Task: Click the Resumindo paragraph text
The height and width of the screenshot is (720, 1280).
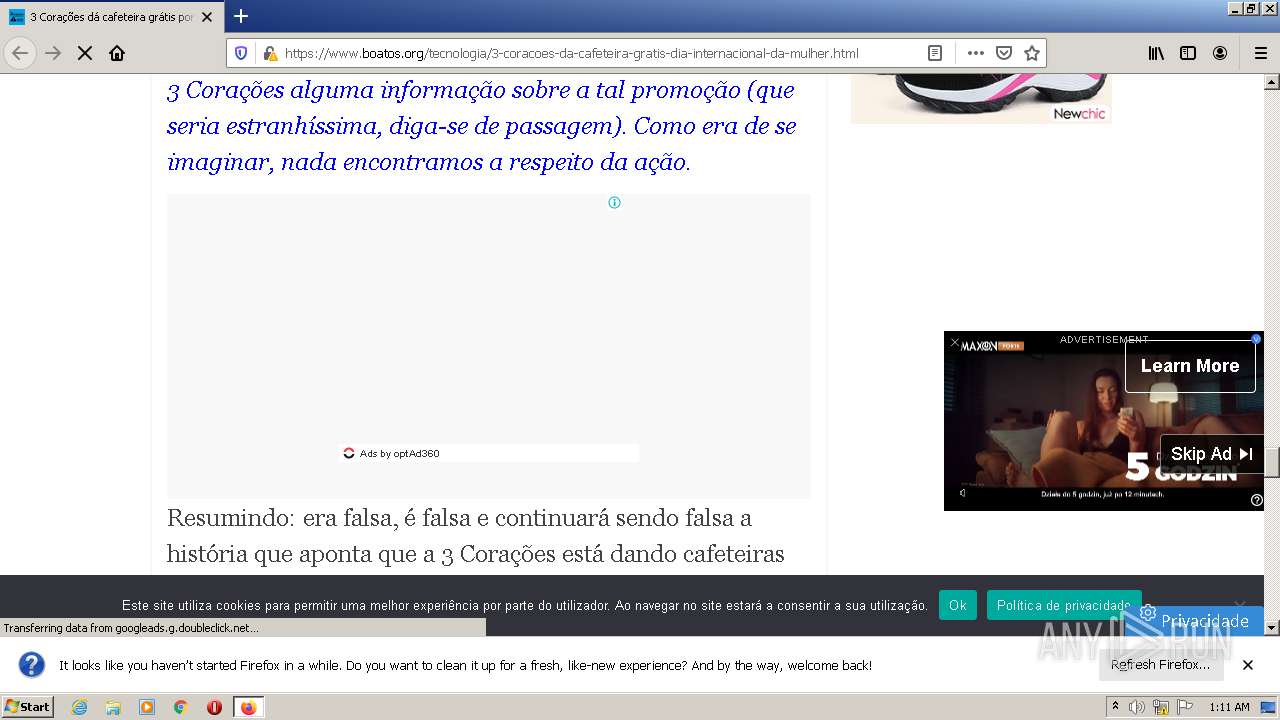Action: [476, 536]
